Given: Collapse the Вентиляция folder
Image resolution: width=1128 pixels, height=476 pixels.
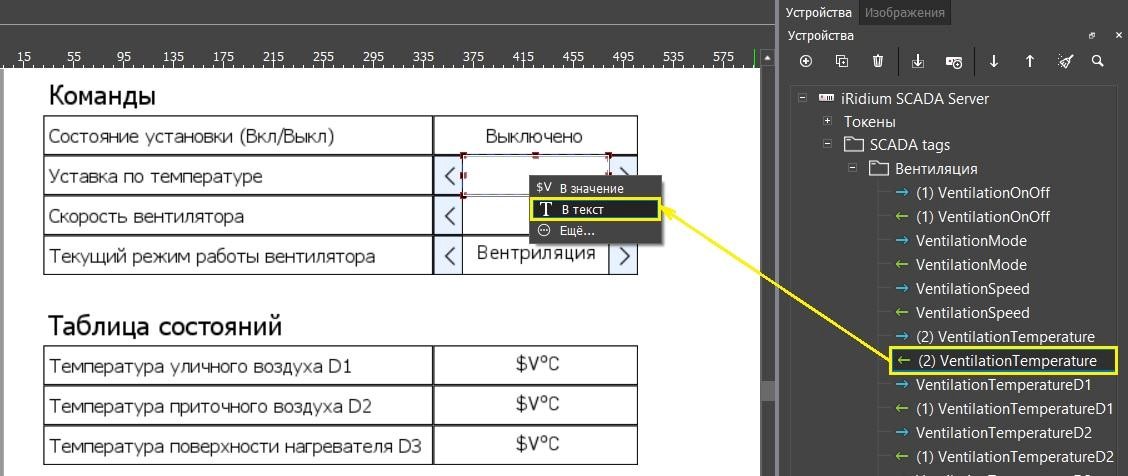Looking at the screenshot, I should pos(852,169).
